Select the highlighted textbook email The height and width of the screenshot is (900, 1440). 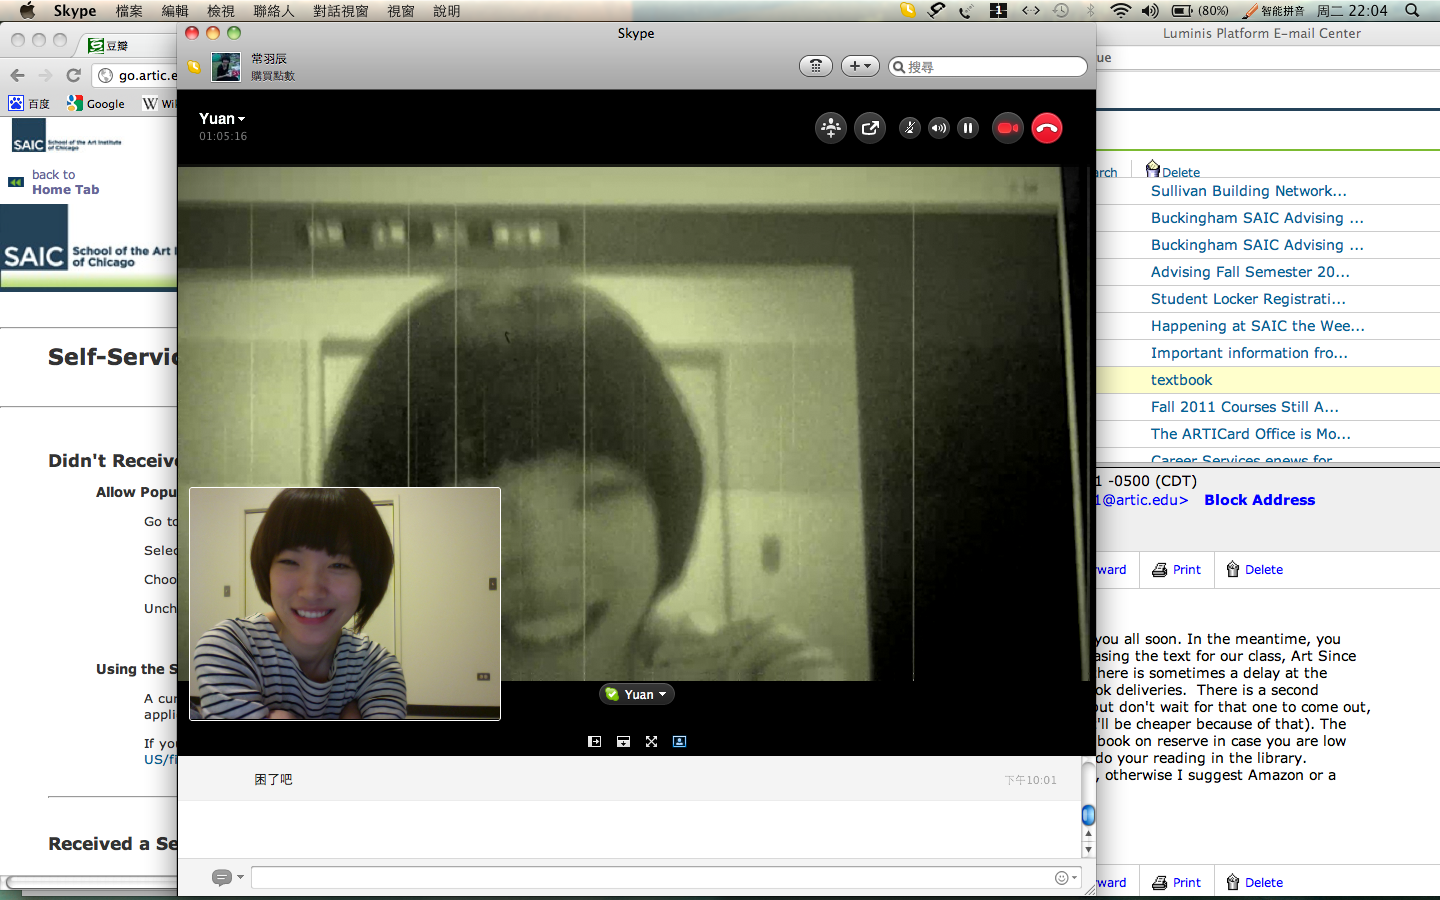tap(1181, 379)
